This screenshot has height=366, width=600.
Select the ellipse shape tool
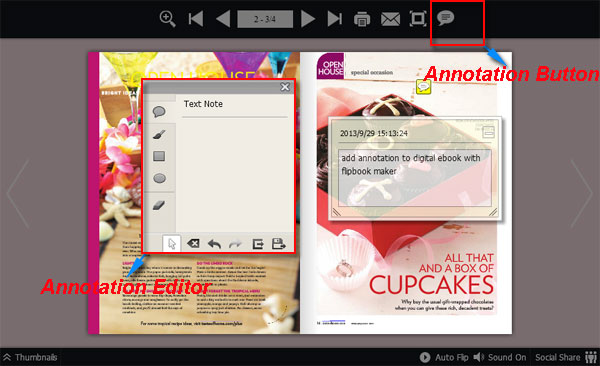tap(159, 178)
